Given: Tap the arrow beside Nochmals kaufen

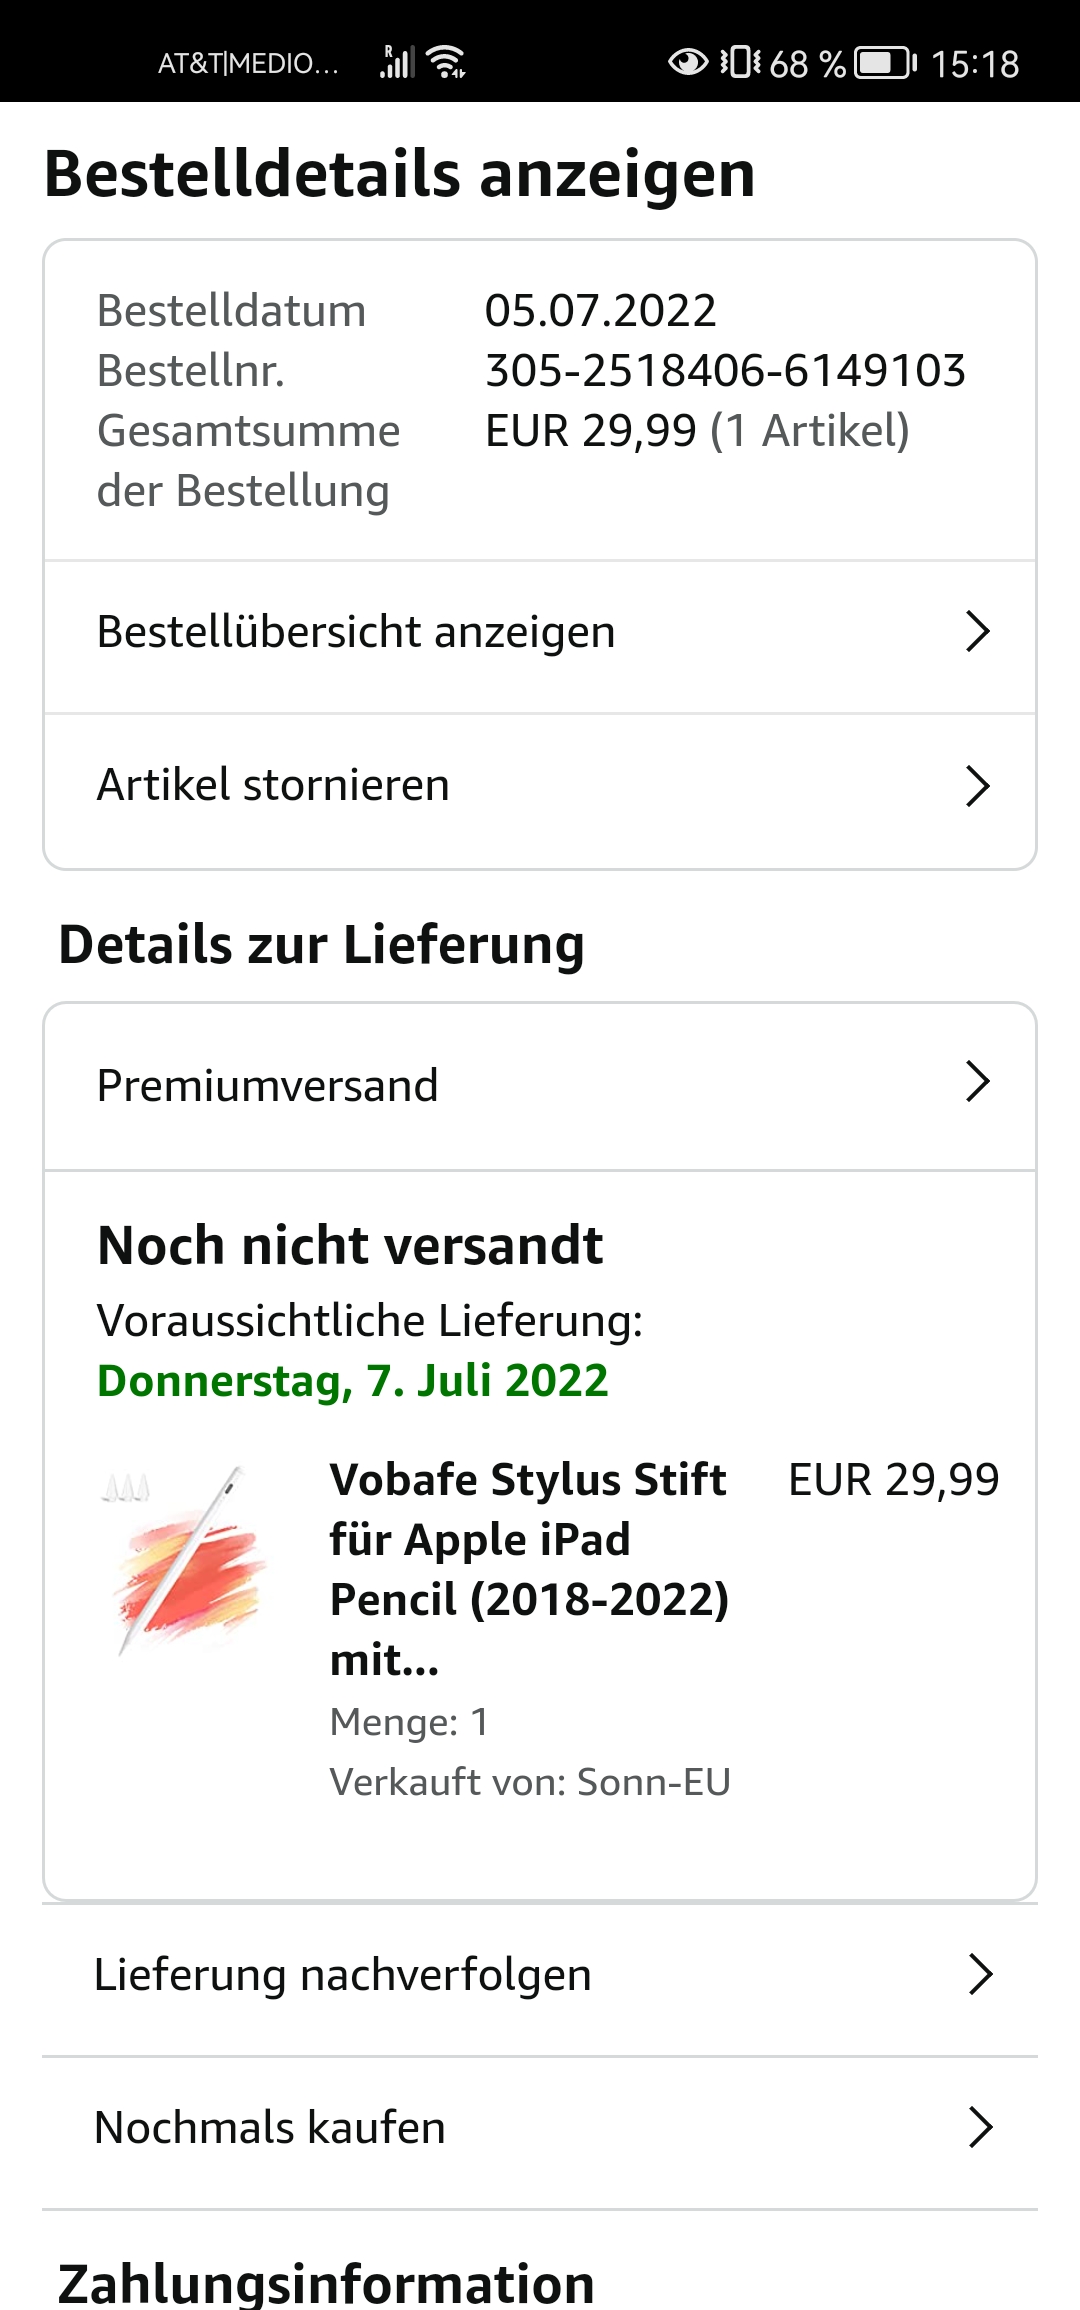Looking at the screenshot, I should [980, 2127].
